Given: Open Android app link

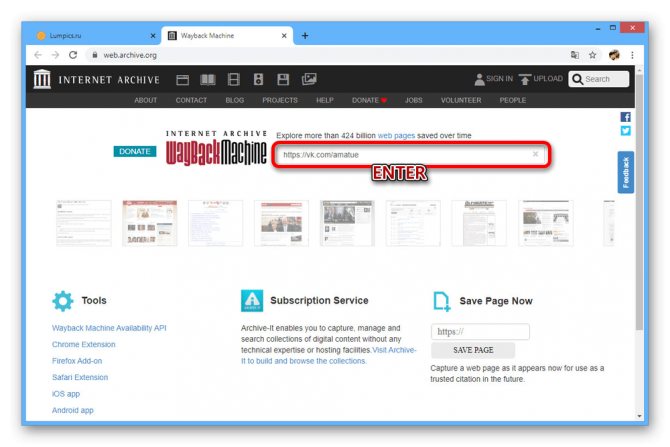Looking at the screenshot, I should pos(73,410).
